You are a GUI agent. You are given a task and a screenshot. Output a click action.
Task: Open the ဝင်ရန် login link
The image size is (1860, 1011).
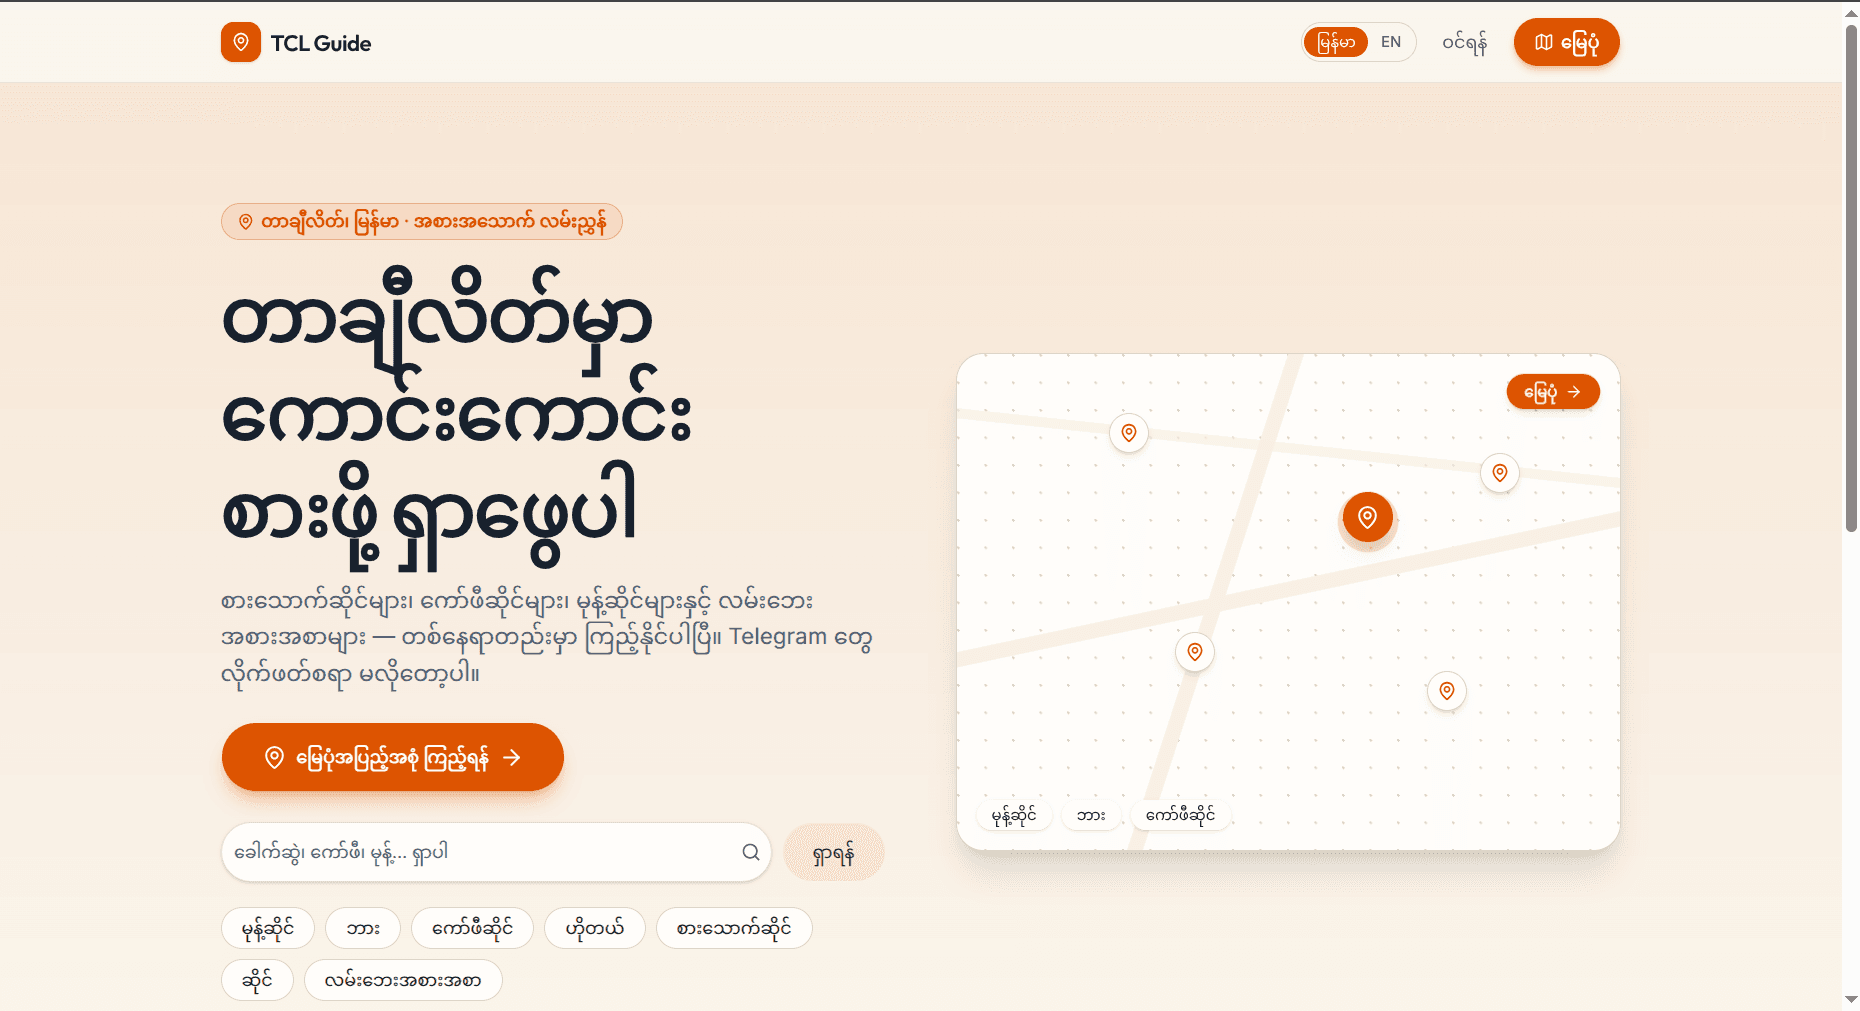1465,42
